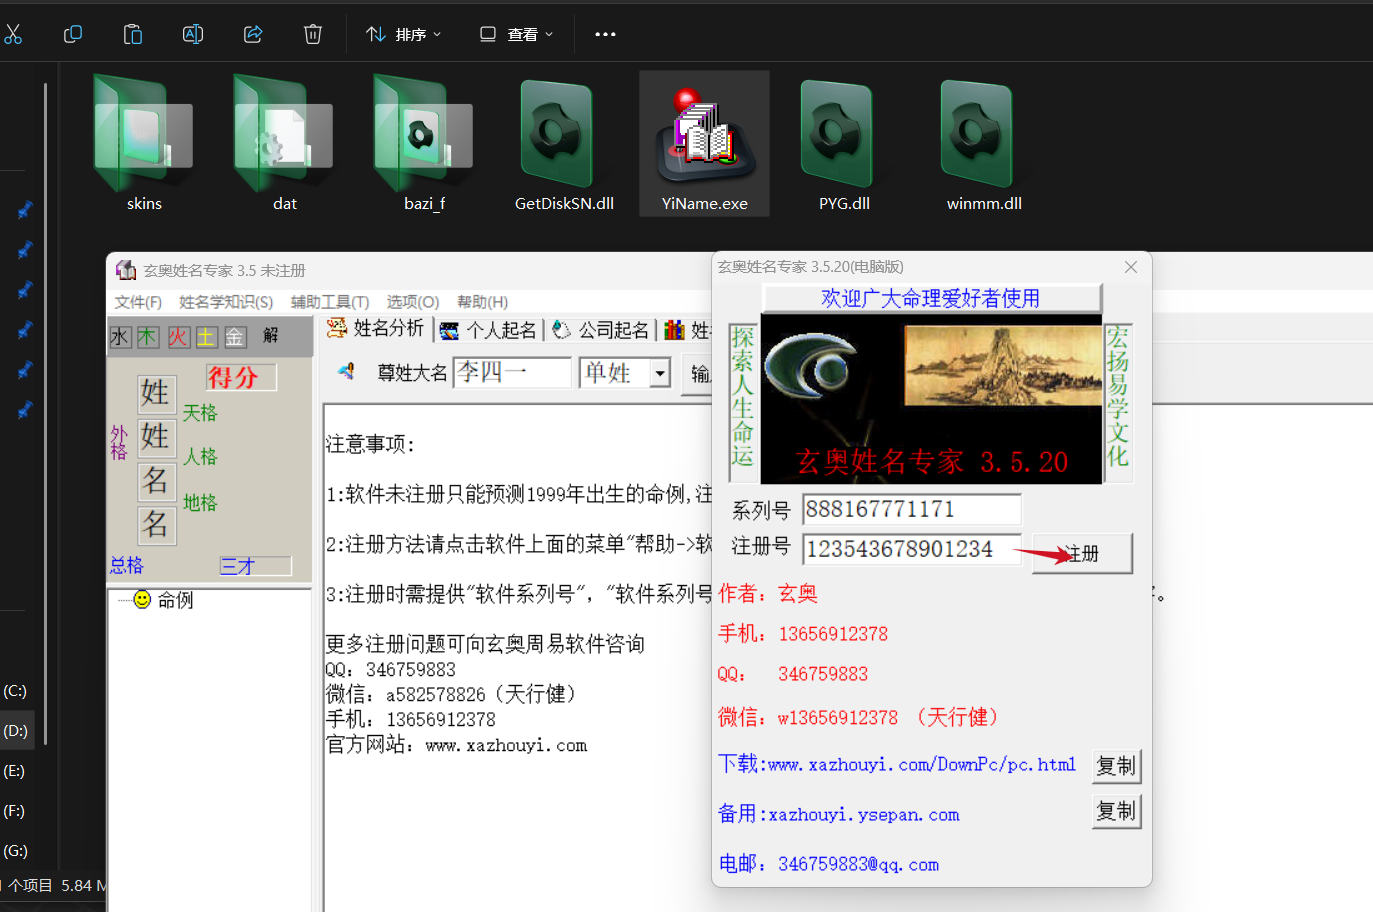
Task: Click the 注册 register button
Action: pos(1082,553)
